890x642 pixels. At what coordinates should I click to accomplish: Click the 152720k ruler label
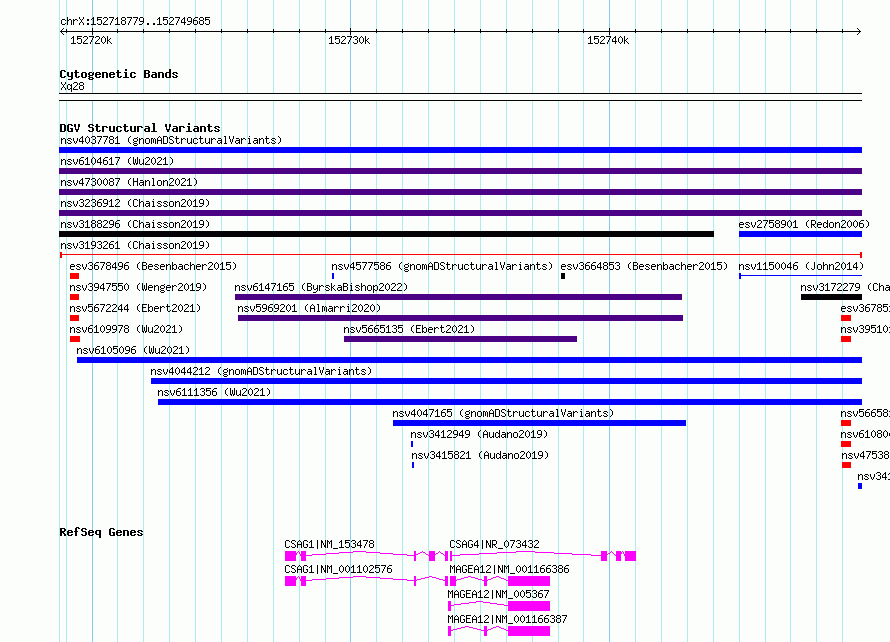91,40
